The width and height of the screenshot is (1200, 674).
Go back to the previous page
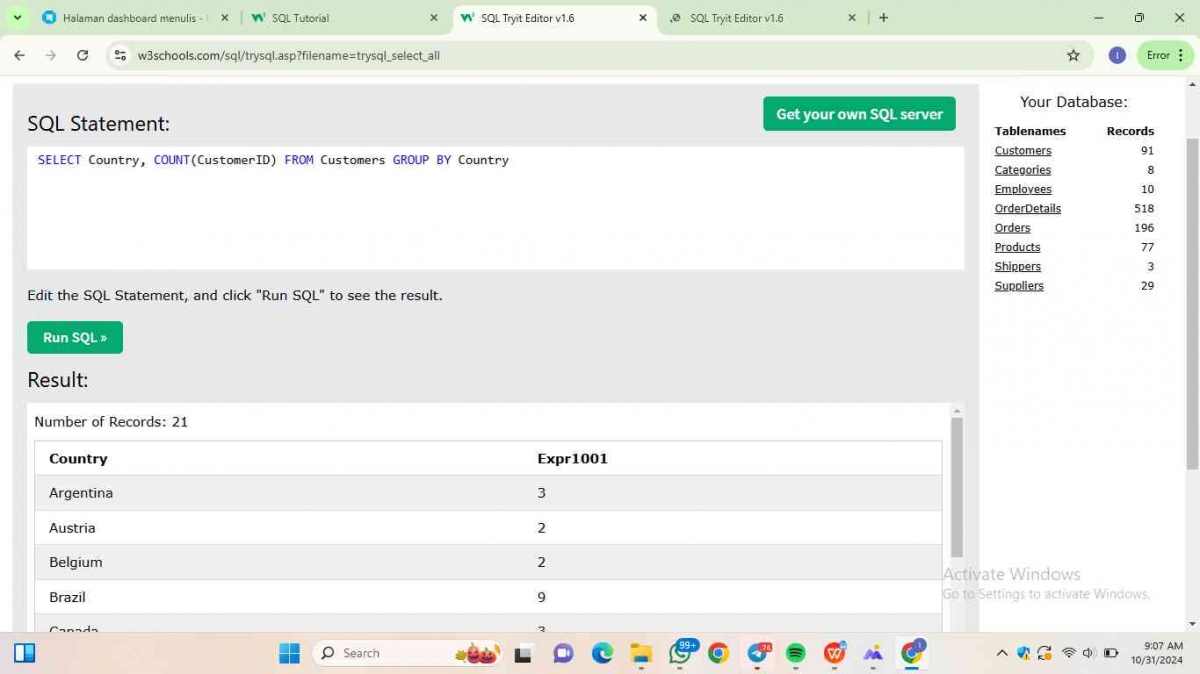pyautogui.click(x=20, y=55)
